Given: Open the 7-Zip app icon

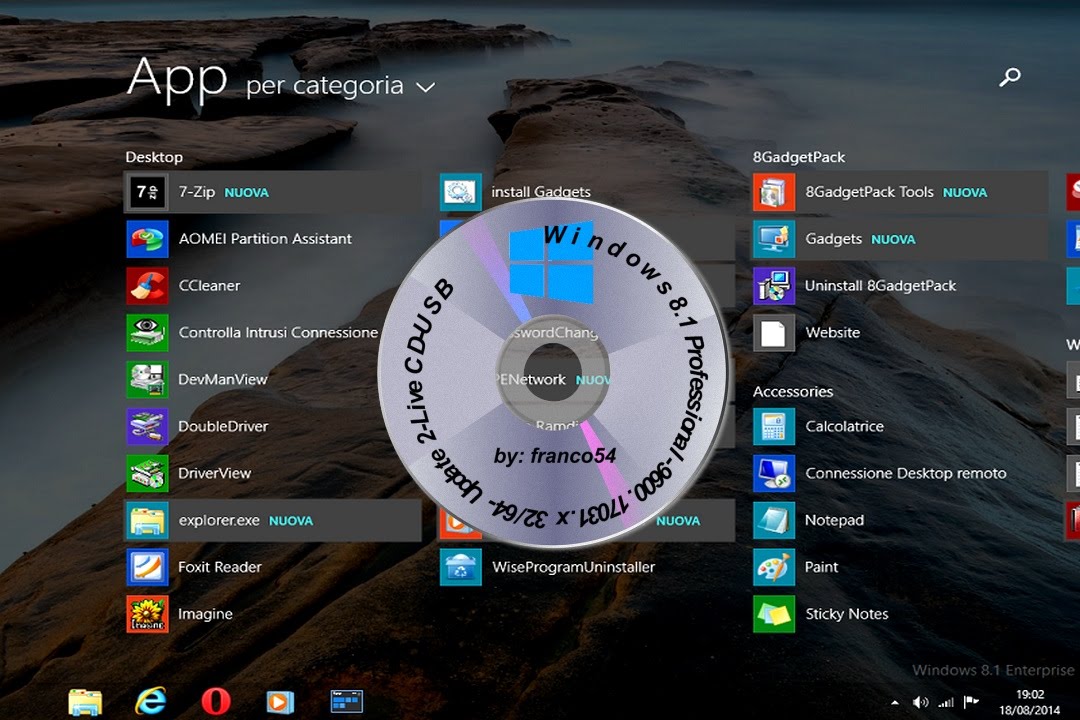Looking at the screenshot, I should pos(147,192).
